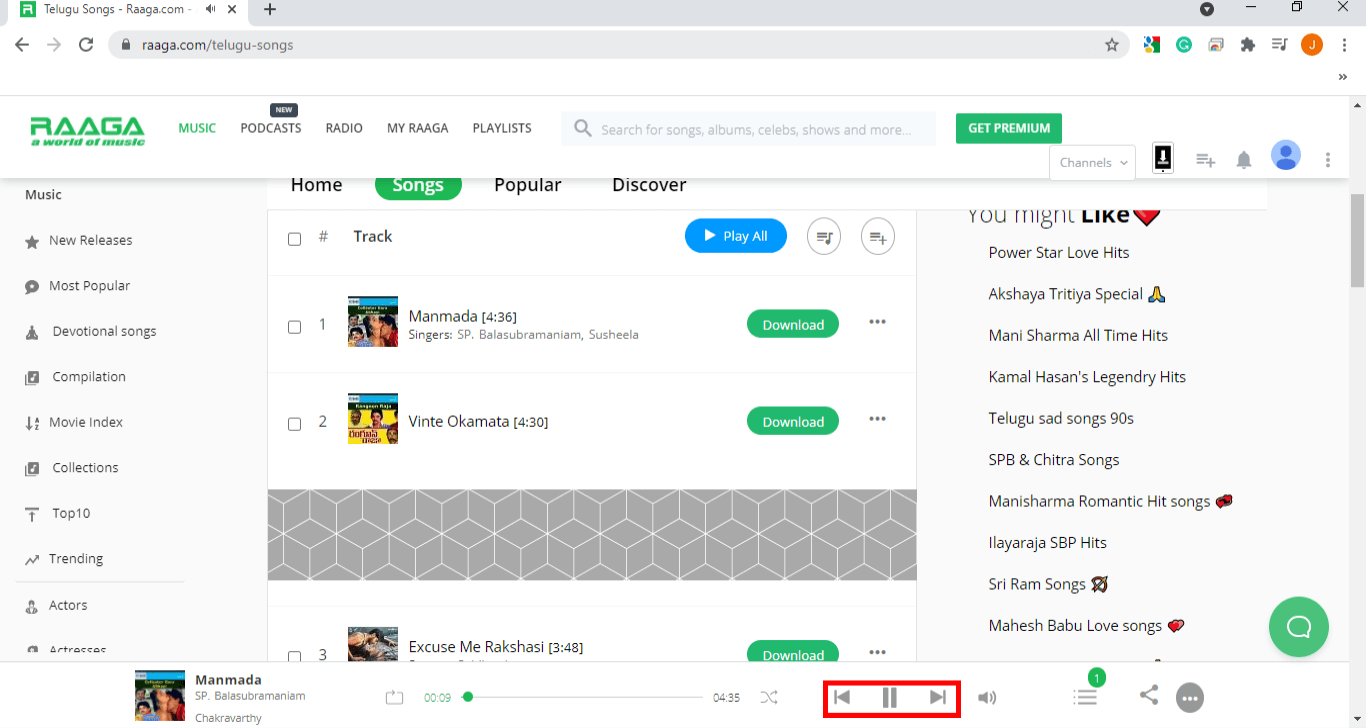Share the current song via share icon
The height and width of the screenshot is (728, 1366).
(x=1149, y=695)
